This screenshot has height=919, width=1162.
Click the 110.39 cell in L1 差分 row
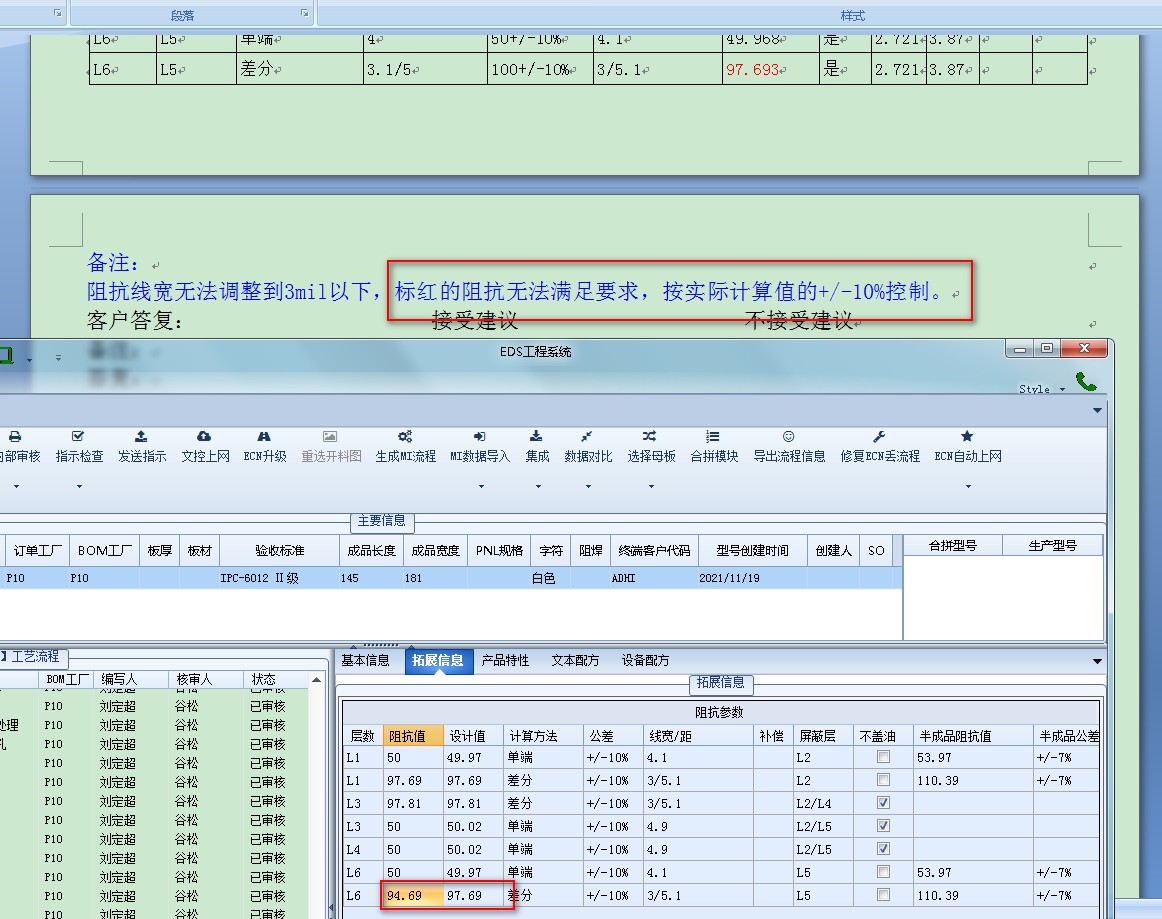973,780
